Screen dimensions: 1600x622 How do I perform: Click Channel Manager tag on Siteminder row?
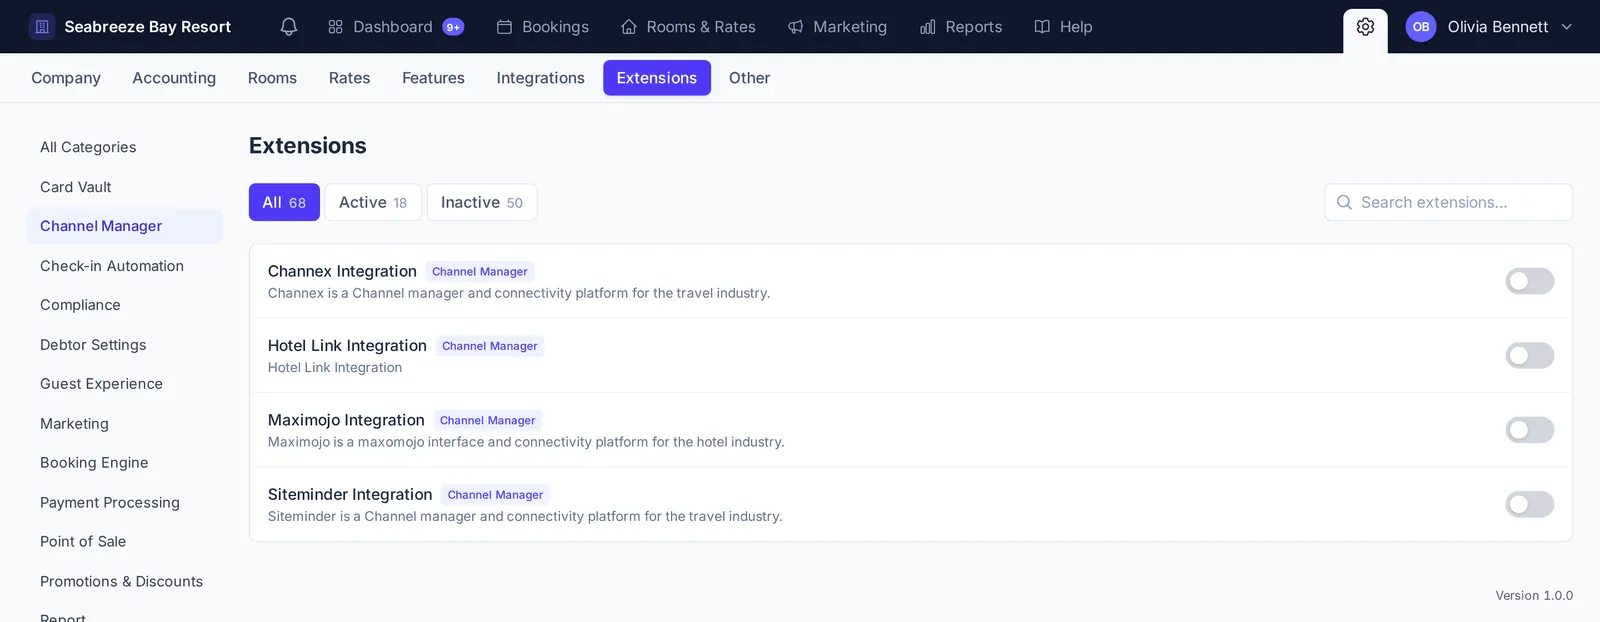tap(495, 495)
